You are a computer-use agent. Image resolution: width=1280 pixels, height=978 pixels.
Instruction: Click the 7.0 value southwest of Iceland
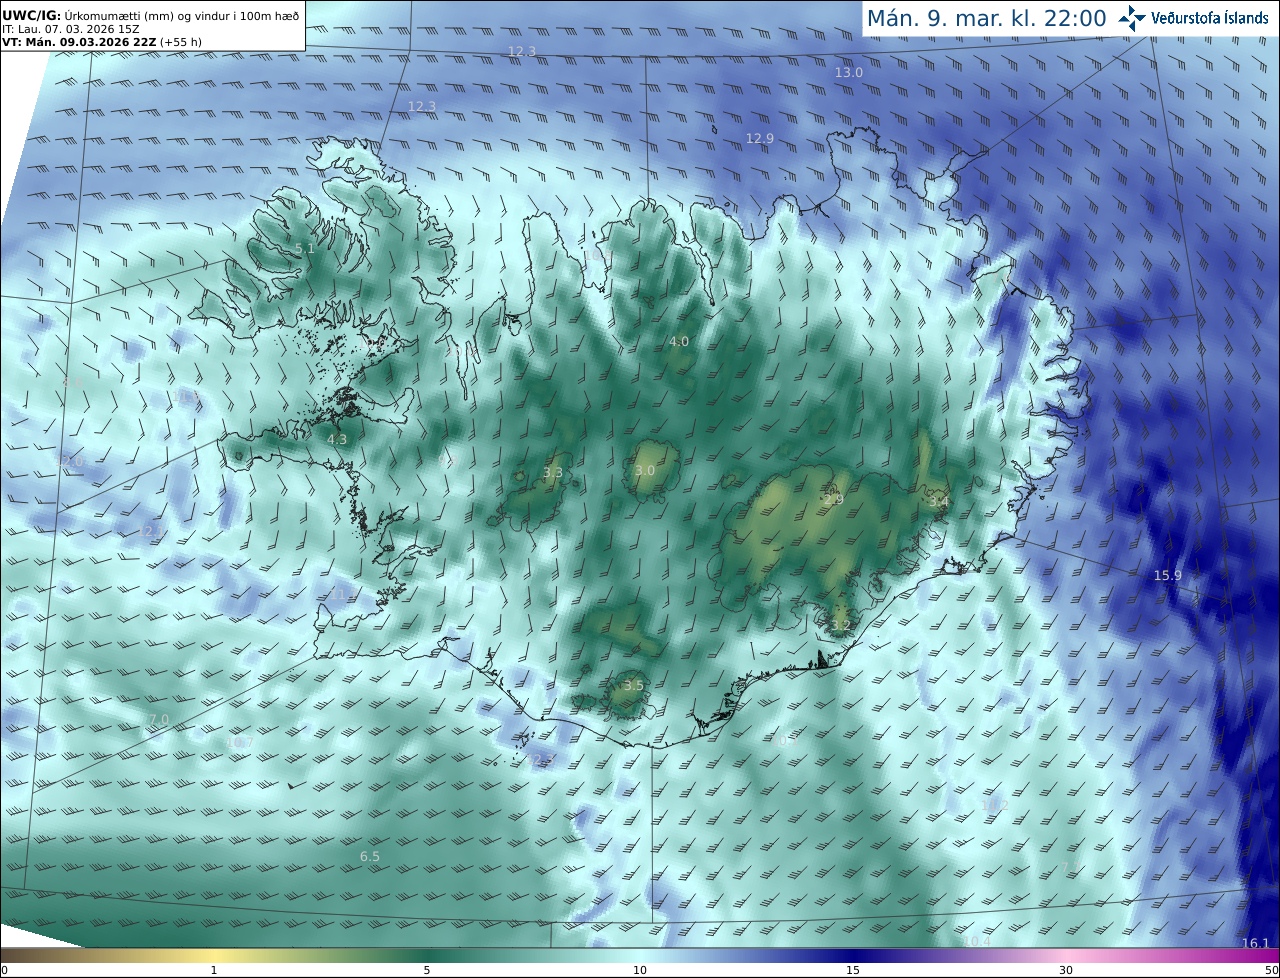click(159, 719)
